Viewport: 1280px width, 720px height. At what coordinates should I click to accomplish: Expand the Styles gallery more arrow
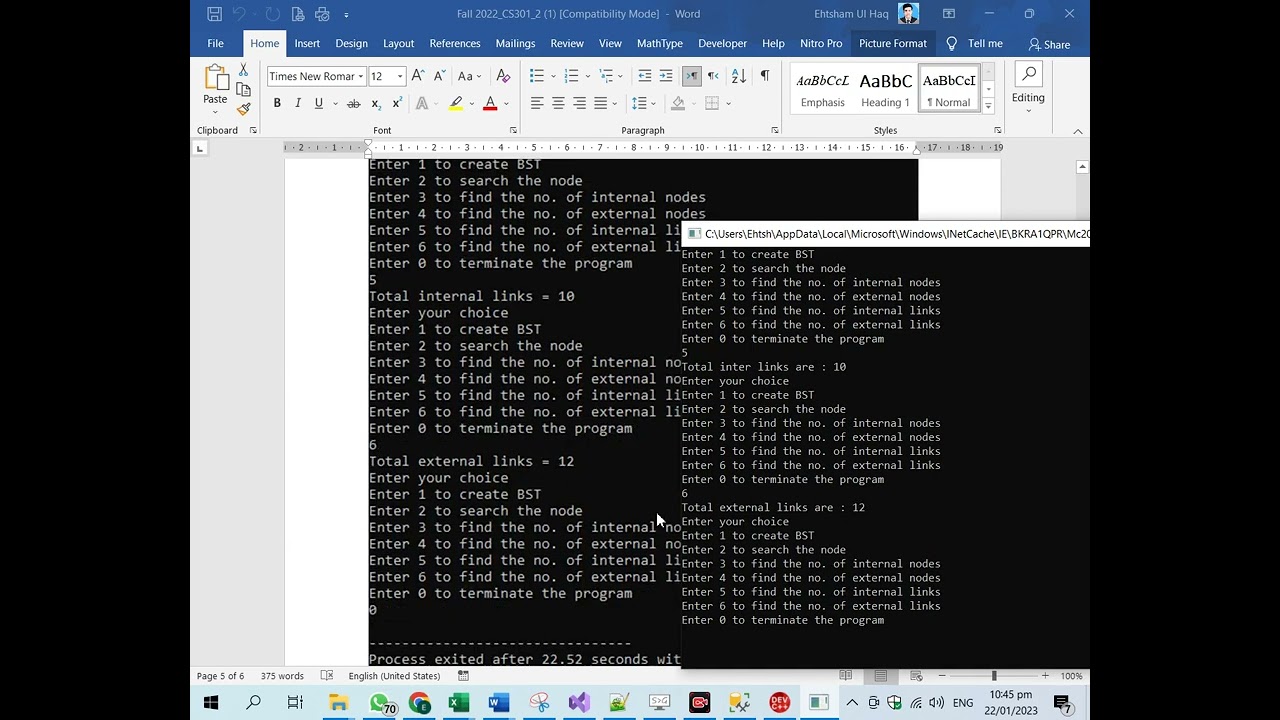[988, 106]
